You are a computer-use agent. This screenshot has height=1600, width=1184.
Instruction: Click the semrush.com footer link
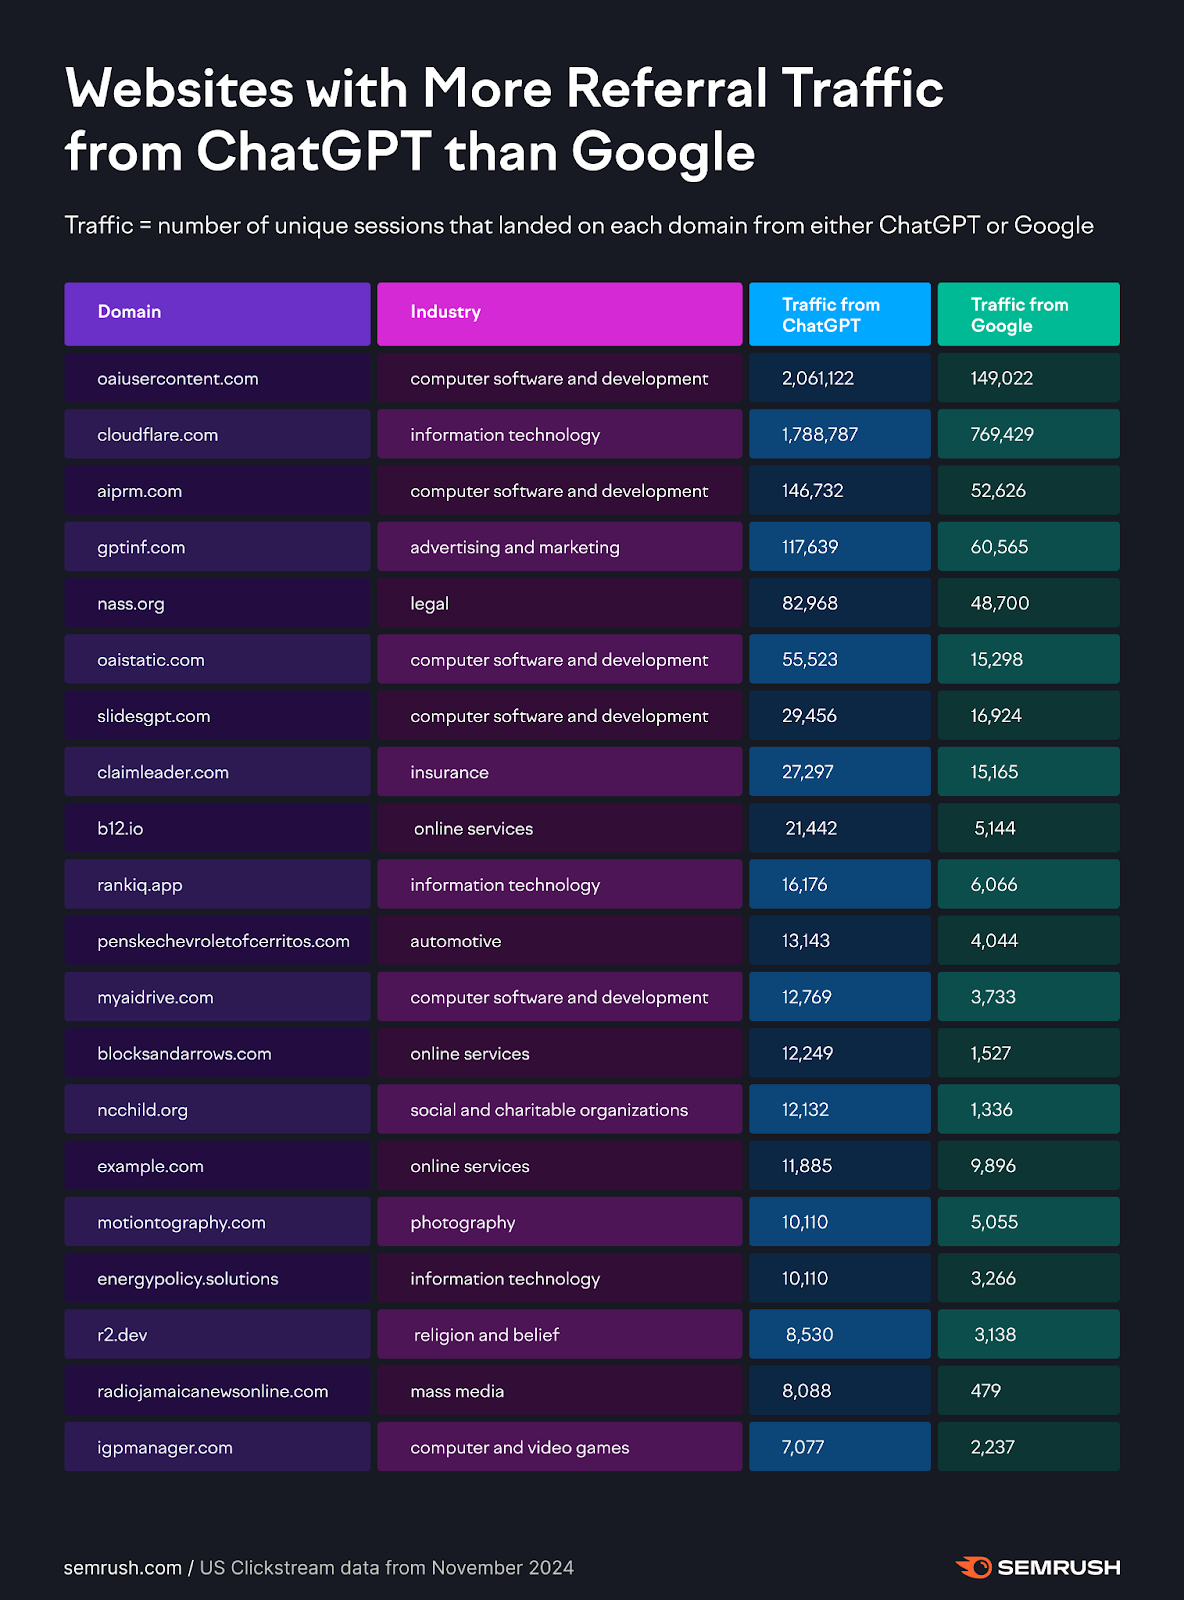point(122,1568)
